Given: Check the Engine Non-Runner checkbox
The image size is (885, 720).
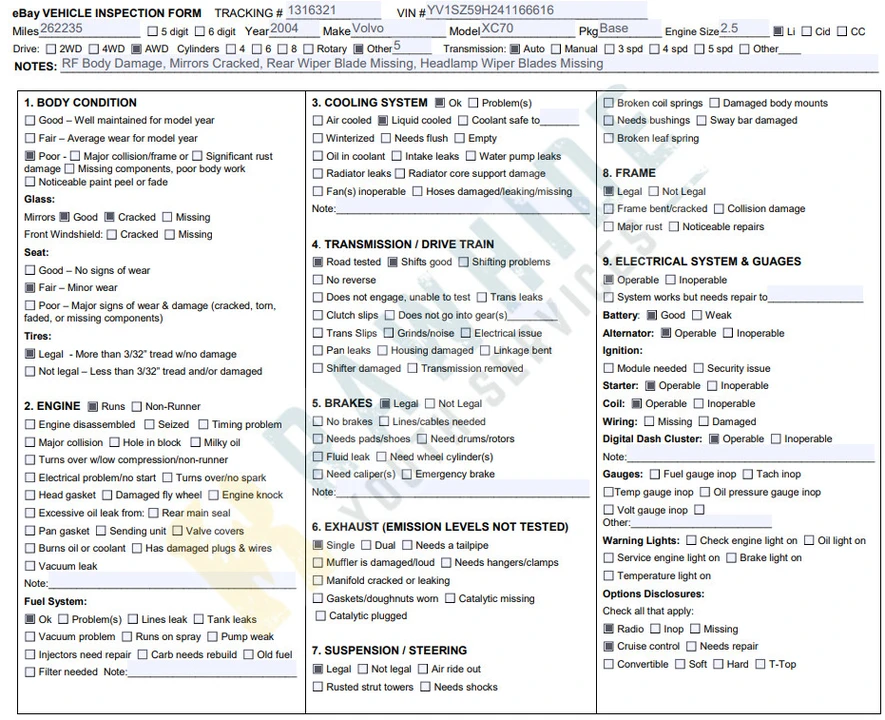Looking at the screenshot, I should [137, 406].
